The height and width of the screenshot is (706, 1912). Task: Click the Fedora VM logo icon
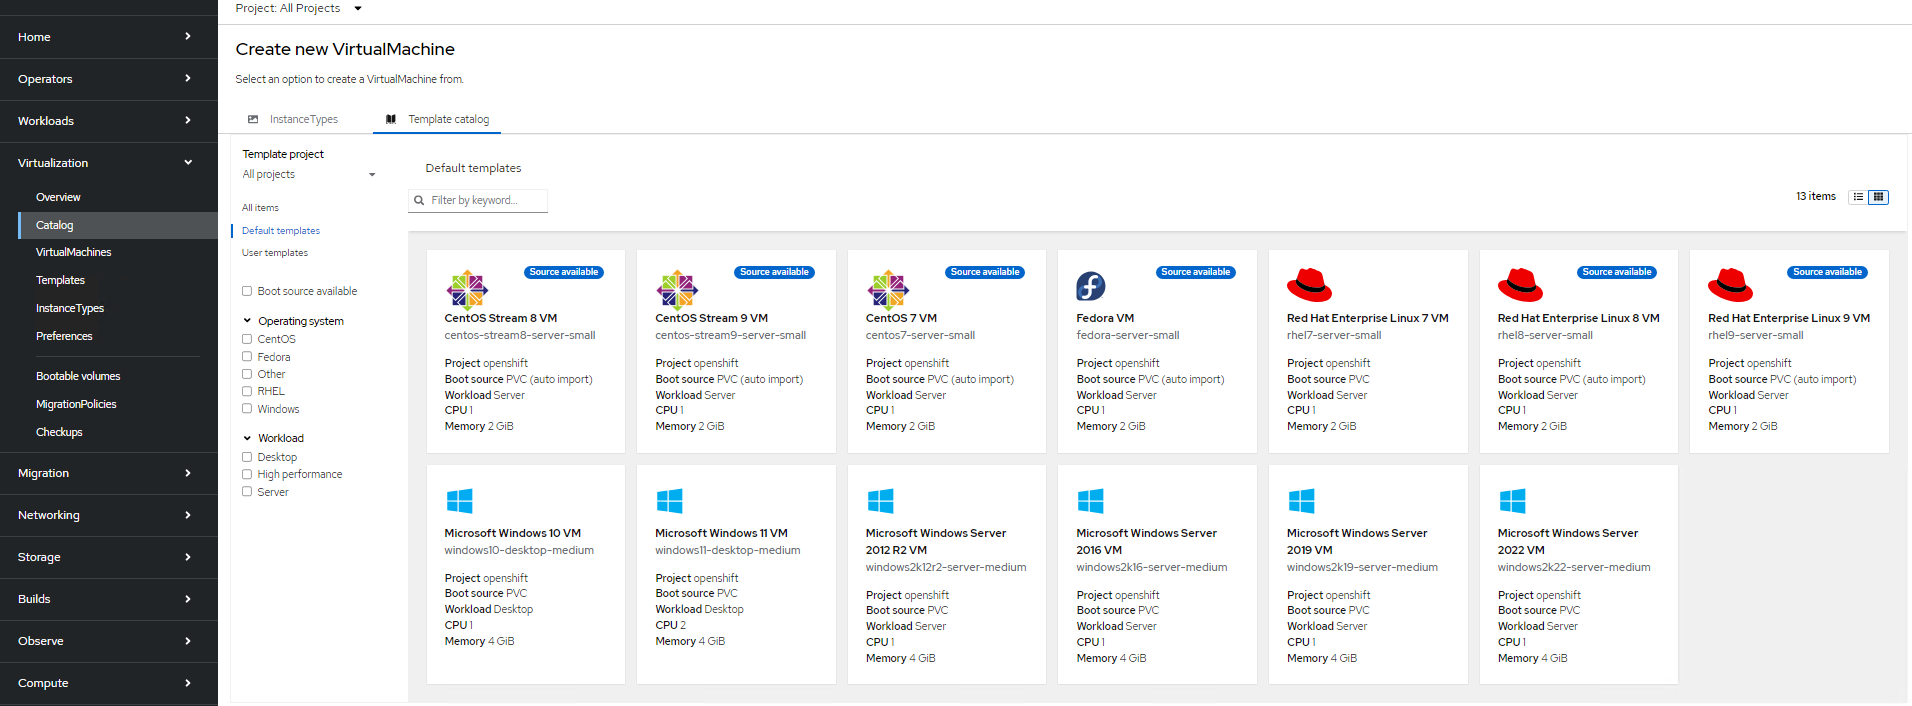(x=1091, y=286)
